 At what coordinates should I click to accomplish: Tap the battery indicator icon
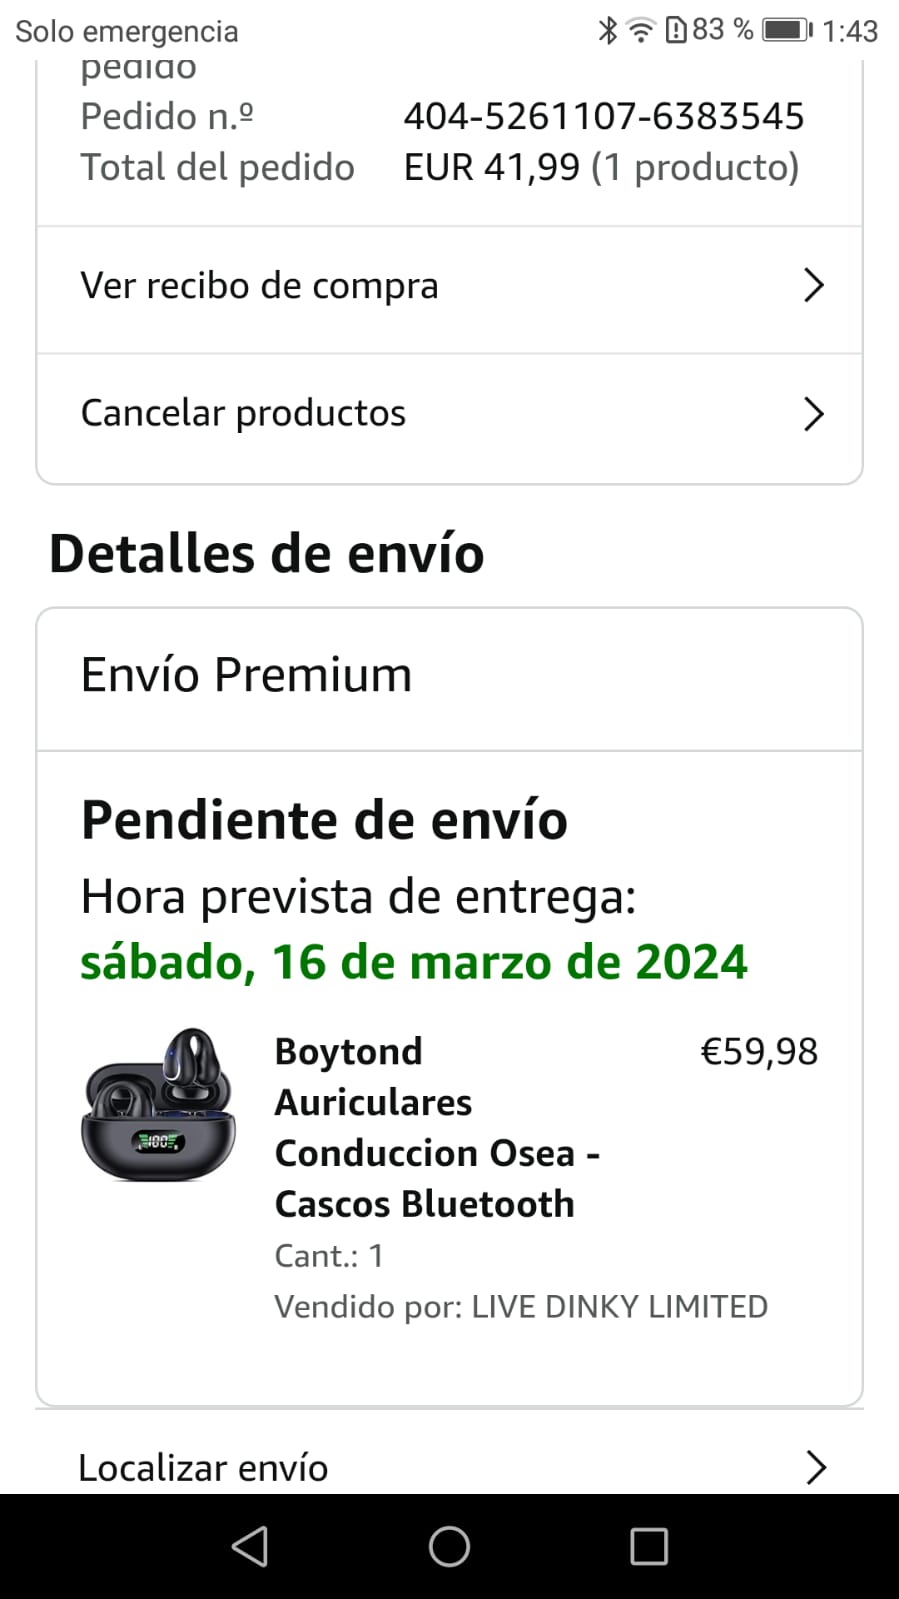787,30
